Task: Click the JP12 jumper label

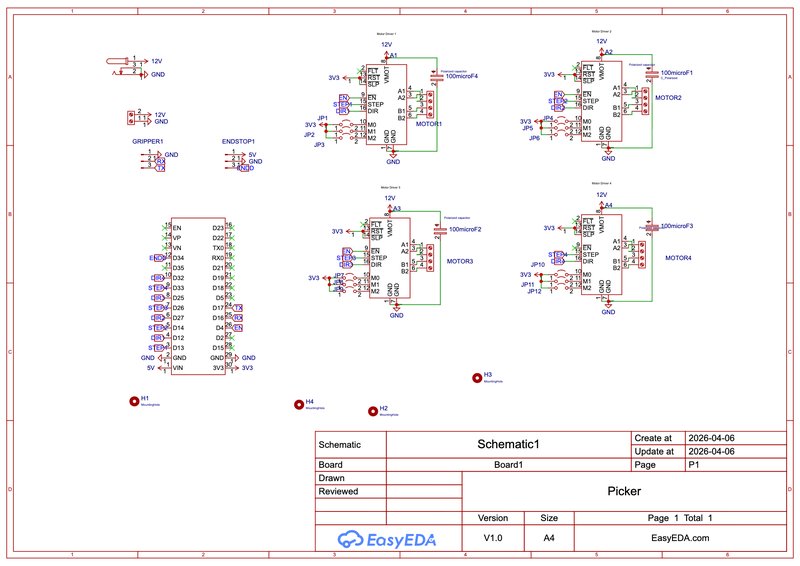Action: [534, 291]
